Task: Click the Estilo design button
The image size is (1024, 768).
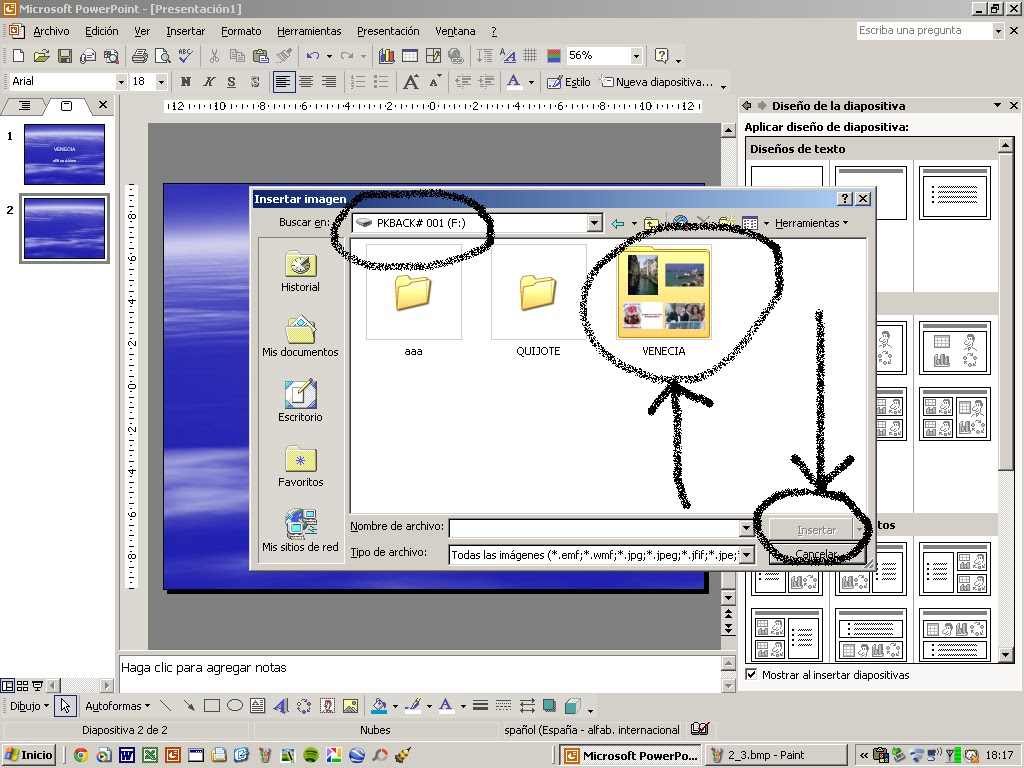Action: 569,82
